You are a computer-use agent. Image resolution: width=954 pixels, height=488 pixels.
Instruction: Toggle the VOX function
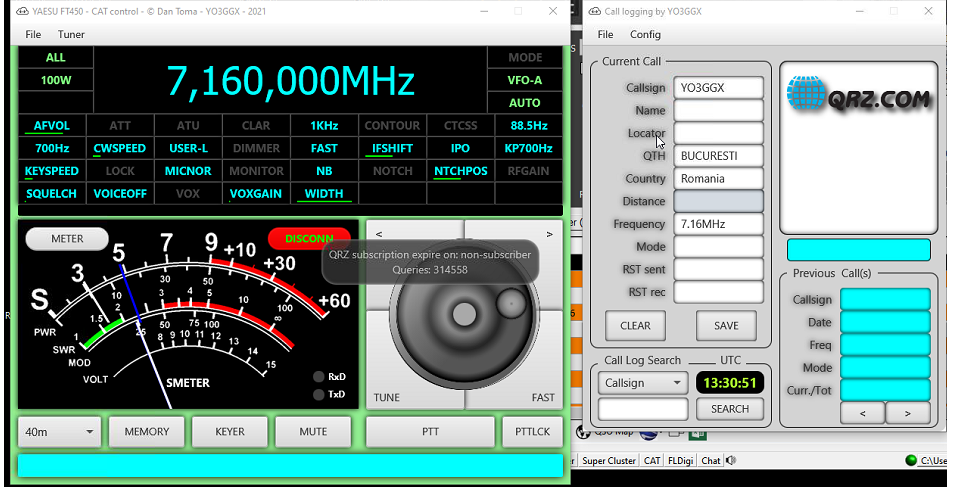(x=188, y=193)
